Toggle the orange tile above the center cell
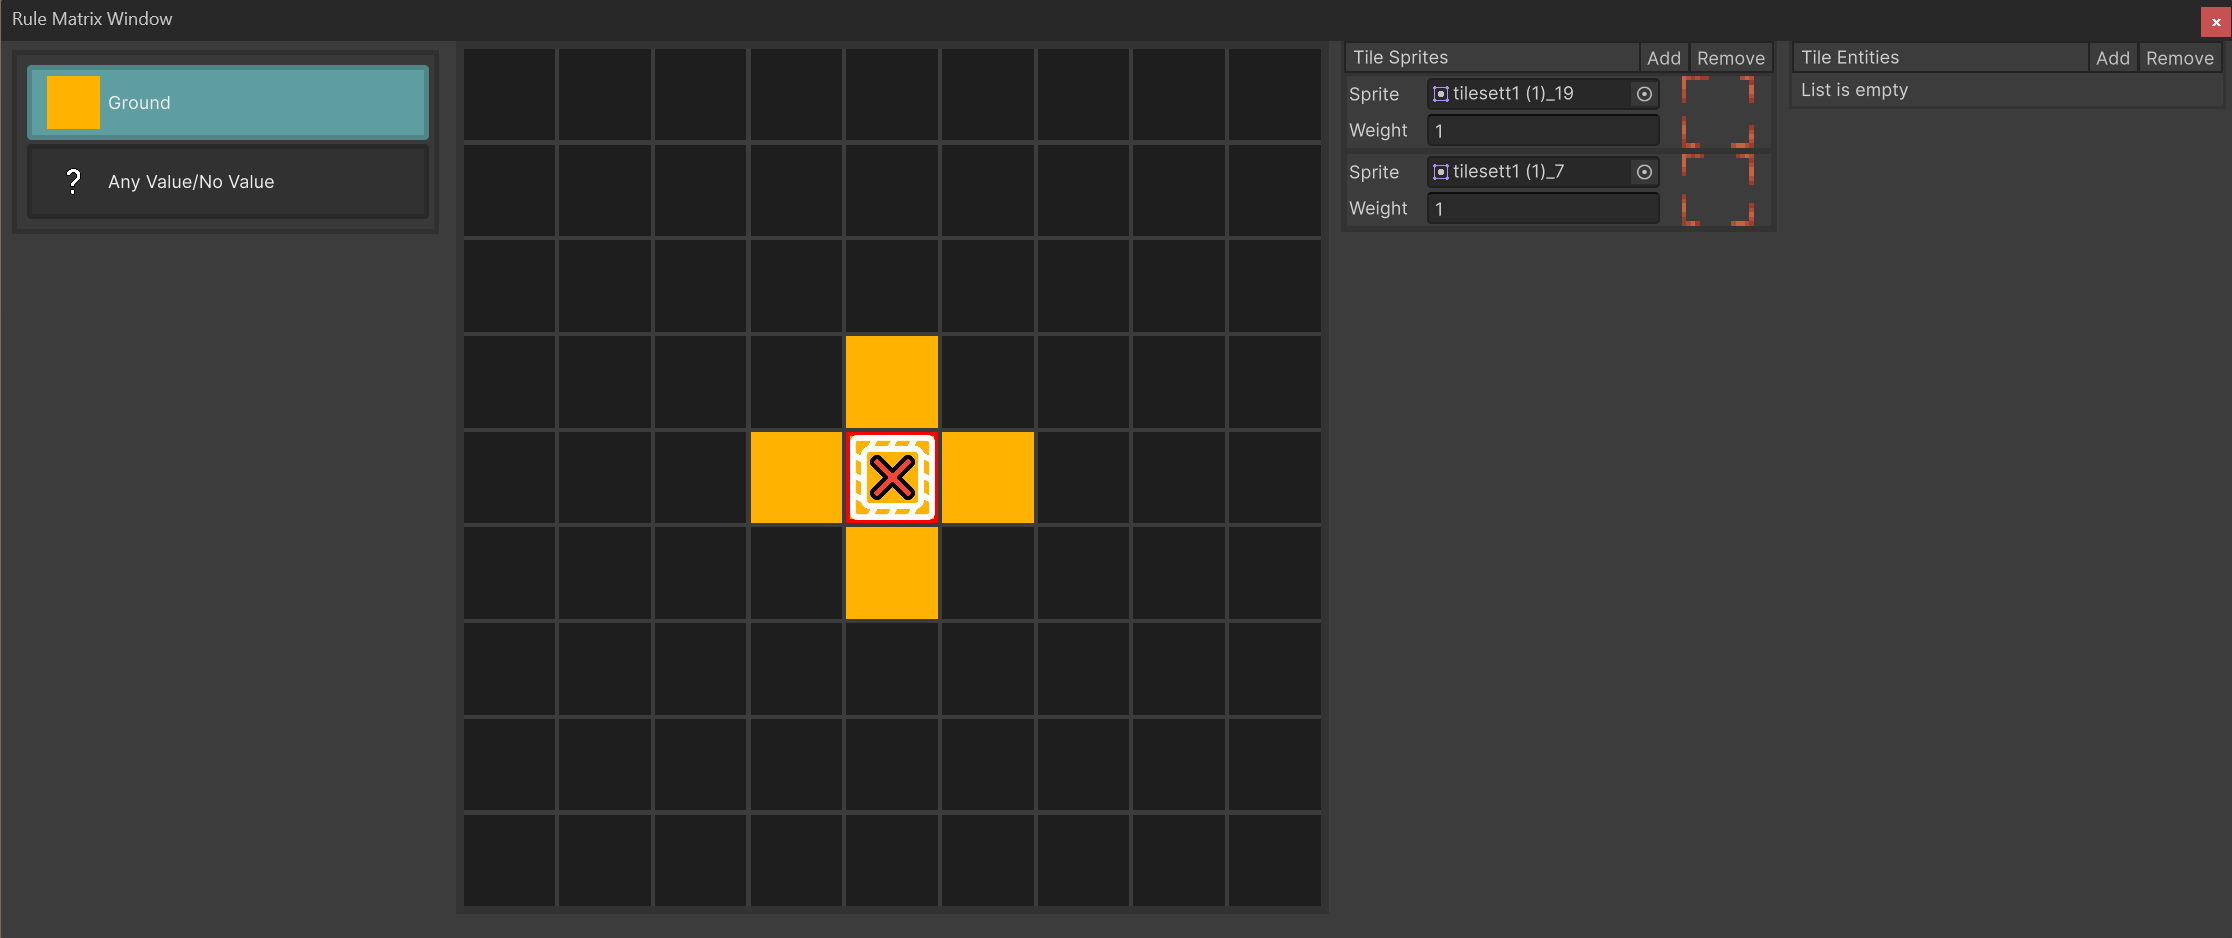The image size is (2232, 938). (891, 381)
